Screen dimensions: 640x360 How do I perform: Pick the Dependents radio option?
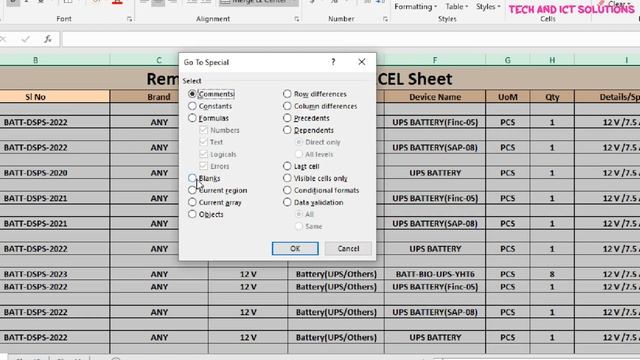[x=308, y=130]
